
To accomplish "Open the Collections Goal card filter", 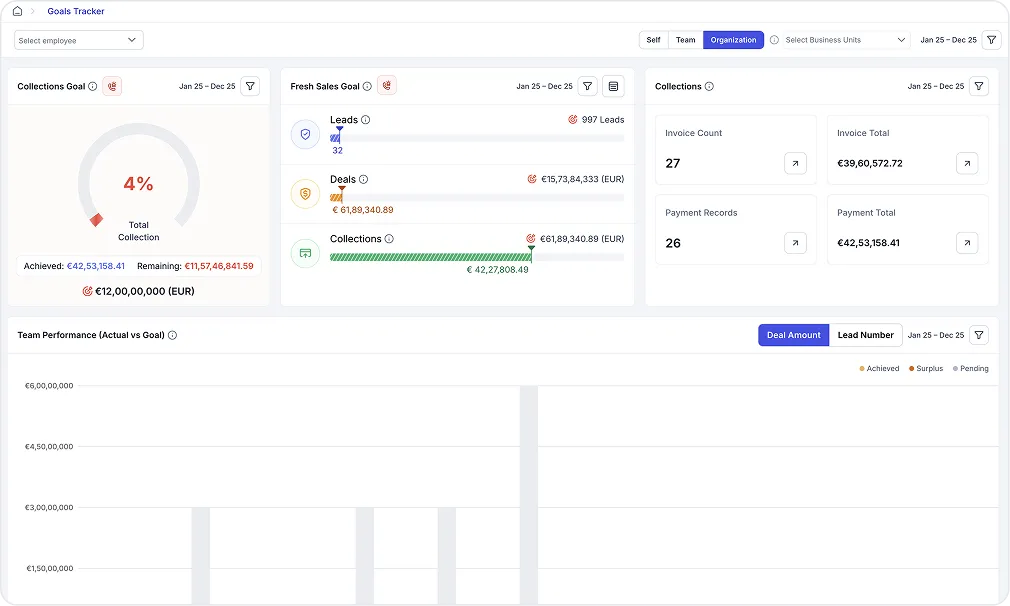I will click(250, 86).
